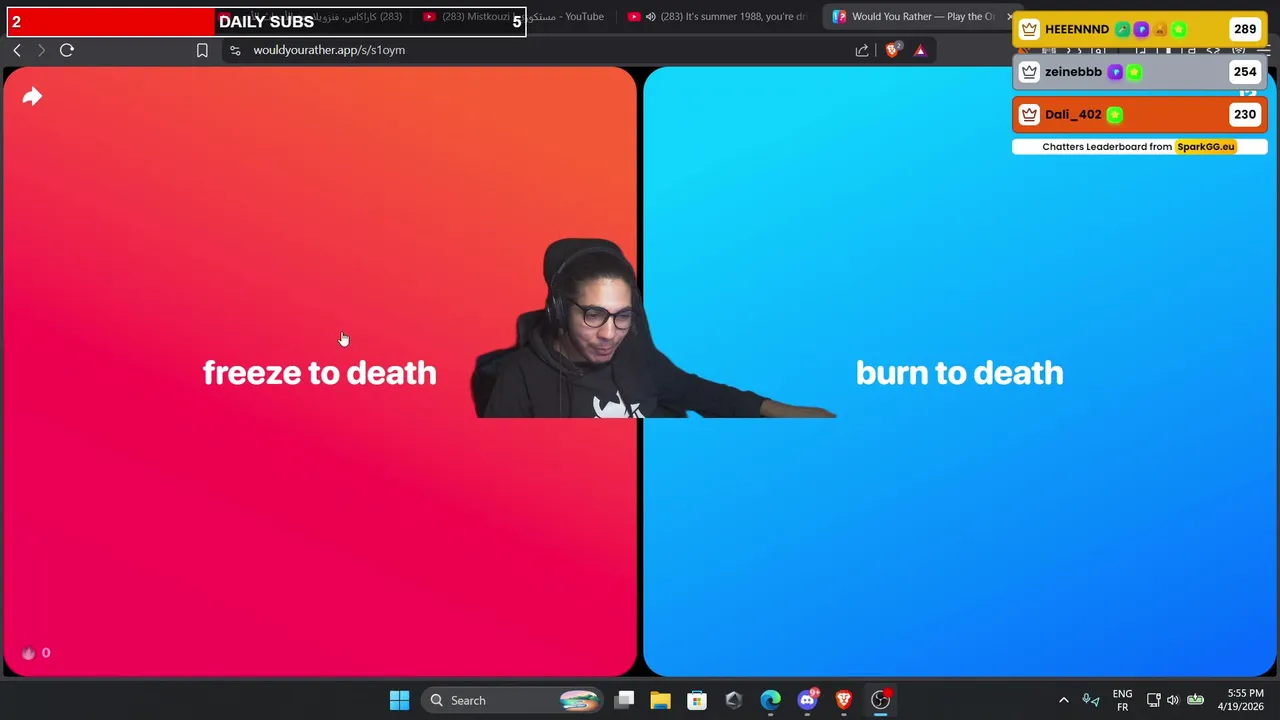Click the SparkGG.eu leaderboard link
The width and height of the screenshot is (1280, 720).
pyautogui.click(x=1205, y=146)
